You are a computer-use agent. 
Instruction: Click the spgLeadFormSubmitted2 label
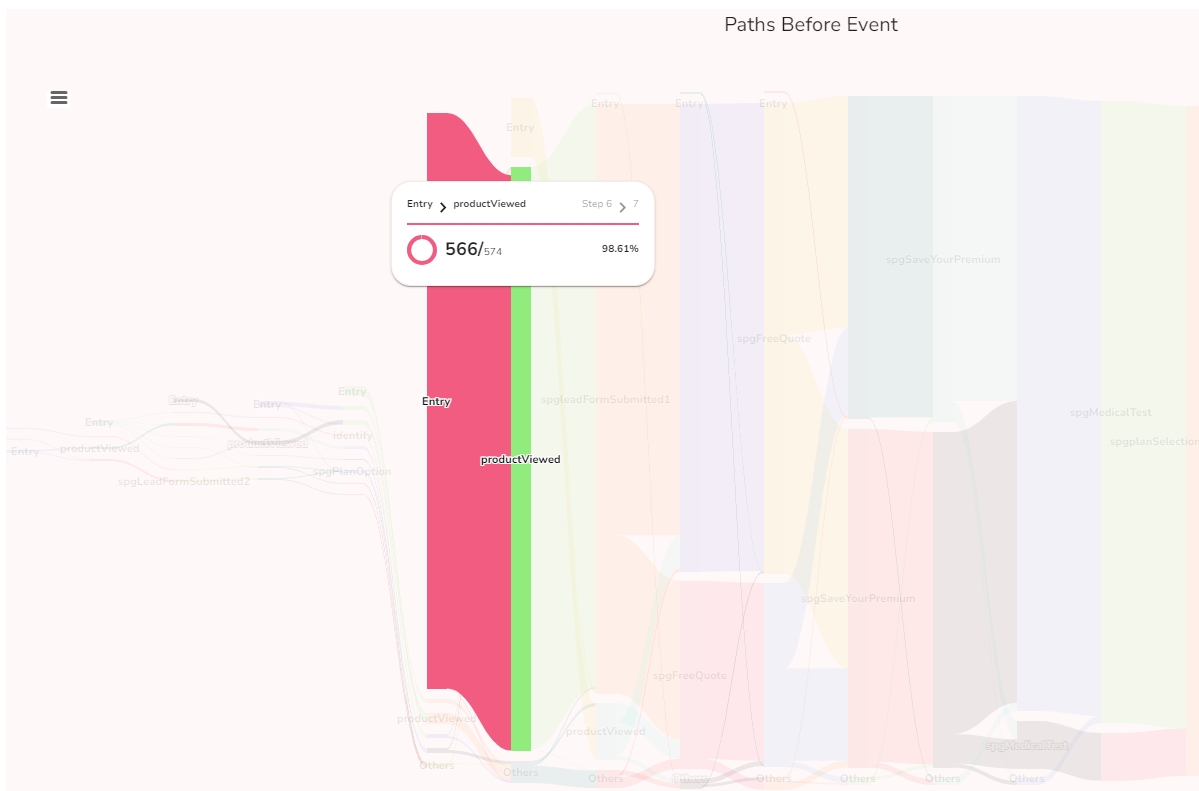tap(184, 481)
